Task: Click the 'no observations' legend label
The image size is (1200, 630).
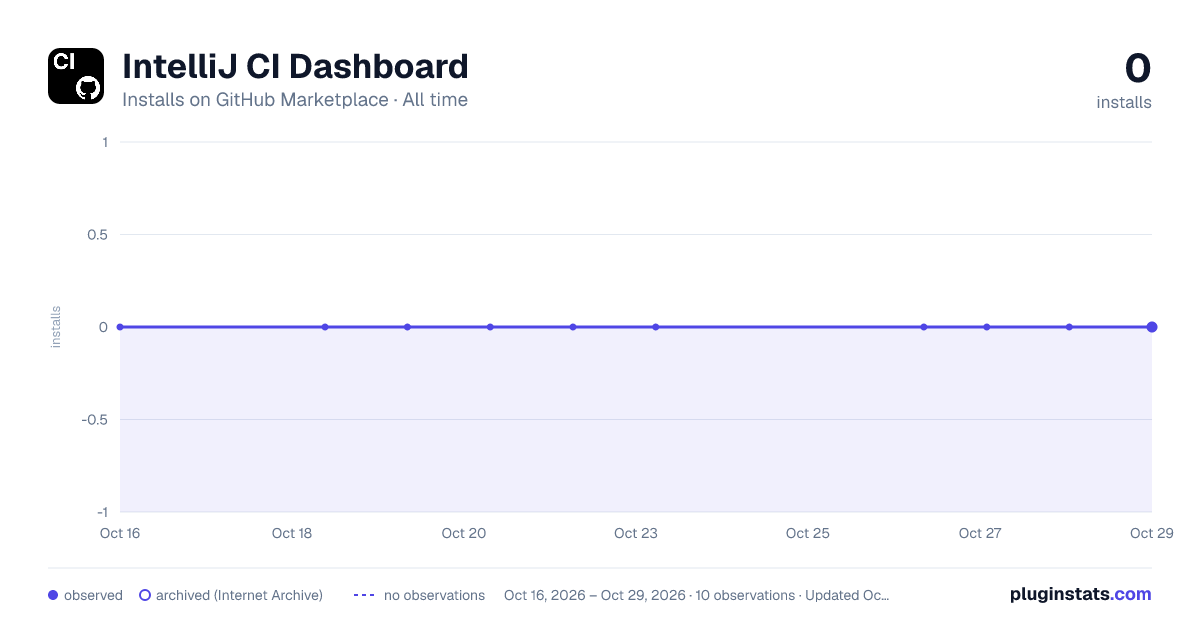Action: click(x=434, y=595)
